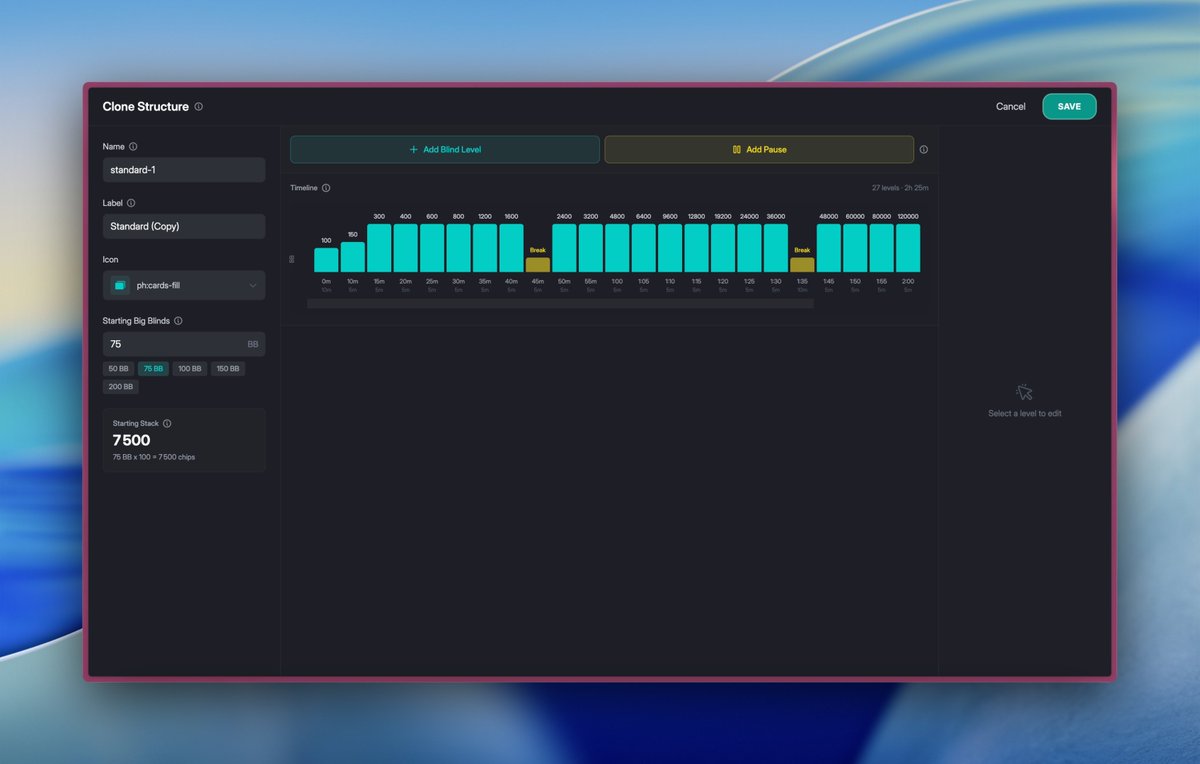
Task: Click the info icon next to Name
Action: tap(133, 147)
